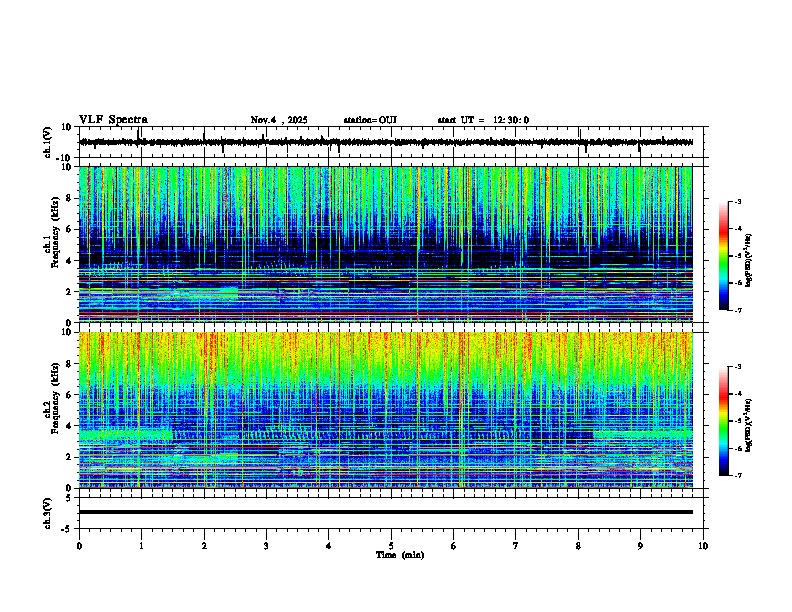Select the date text "Nov.4 , 2025"

pyautogui.click(x=279, y=120)
